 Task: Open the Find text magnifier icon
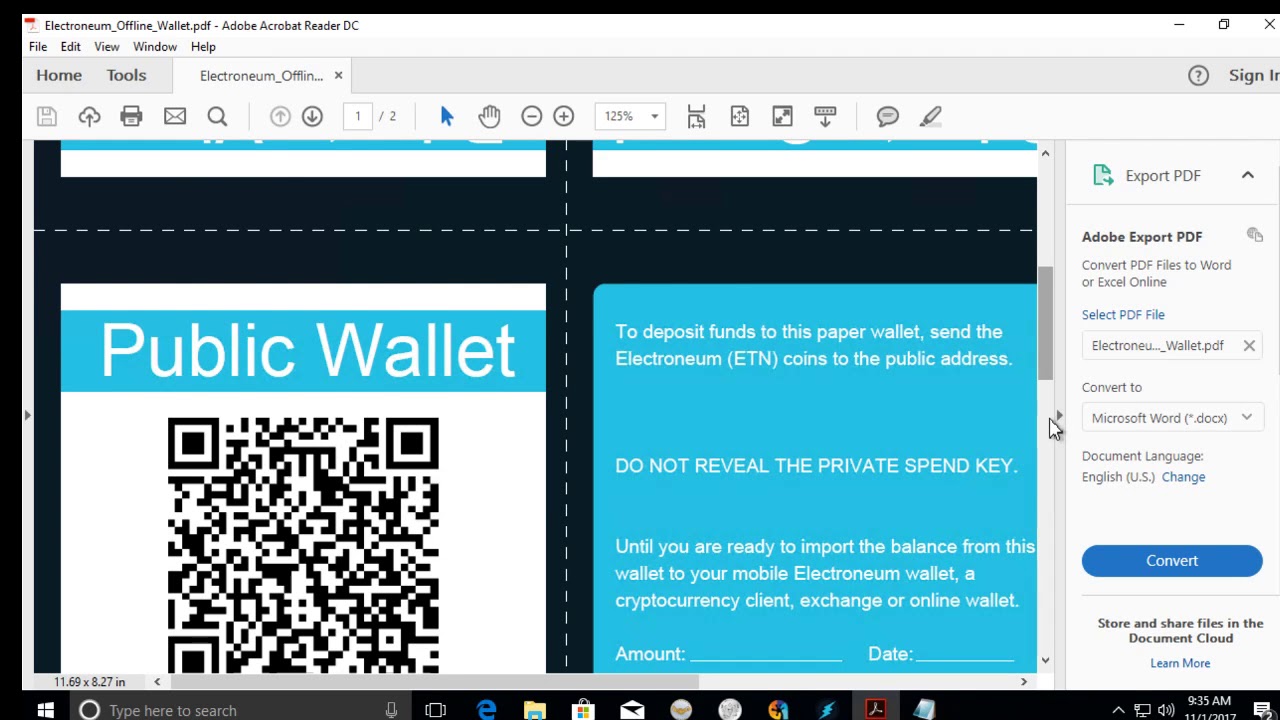click(x=217, y=116)
